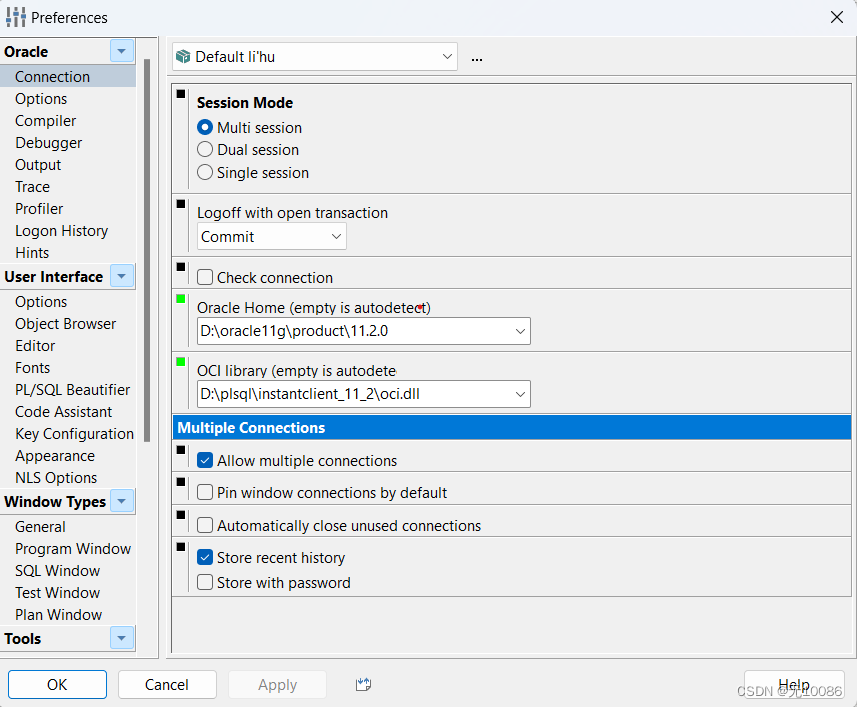Collapse the Oracle section arrow
Viewport: 857px width, 707px height.
[122, 51]
